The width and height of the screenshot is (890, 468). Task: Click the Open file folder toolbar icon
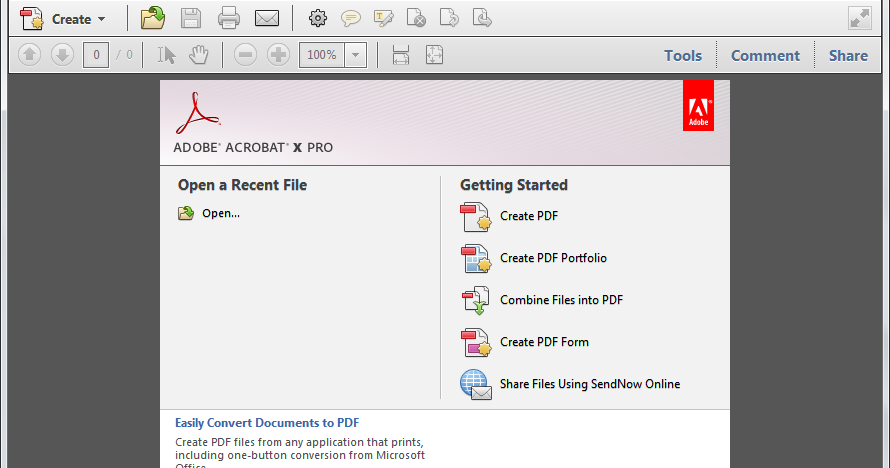click(x=153, y=18)
